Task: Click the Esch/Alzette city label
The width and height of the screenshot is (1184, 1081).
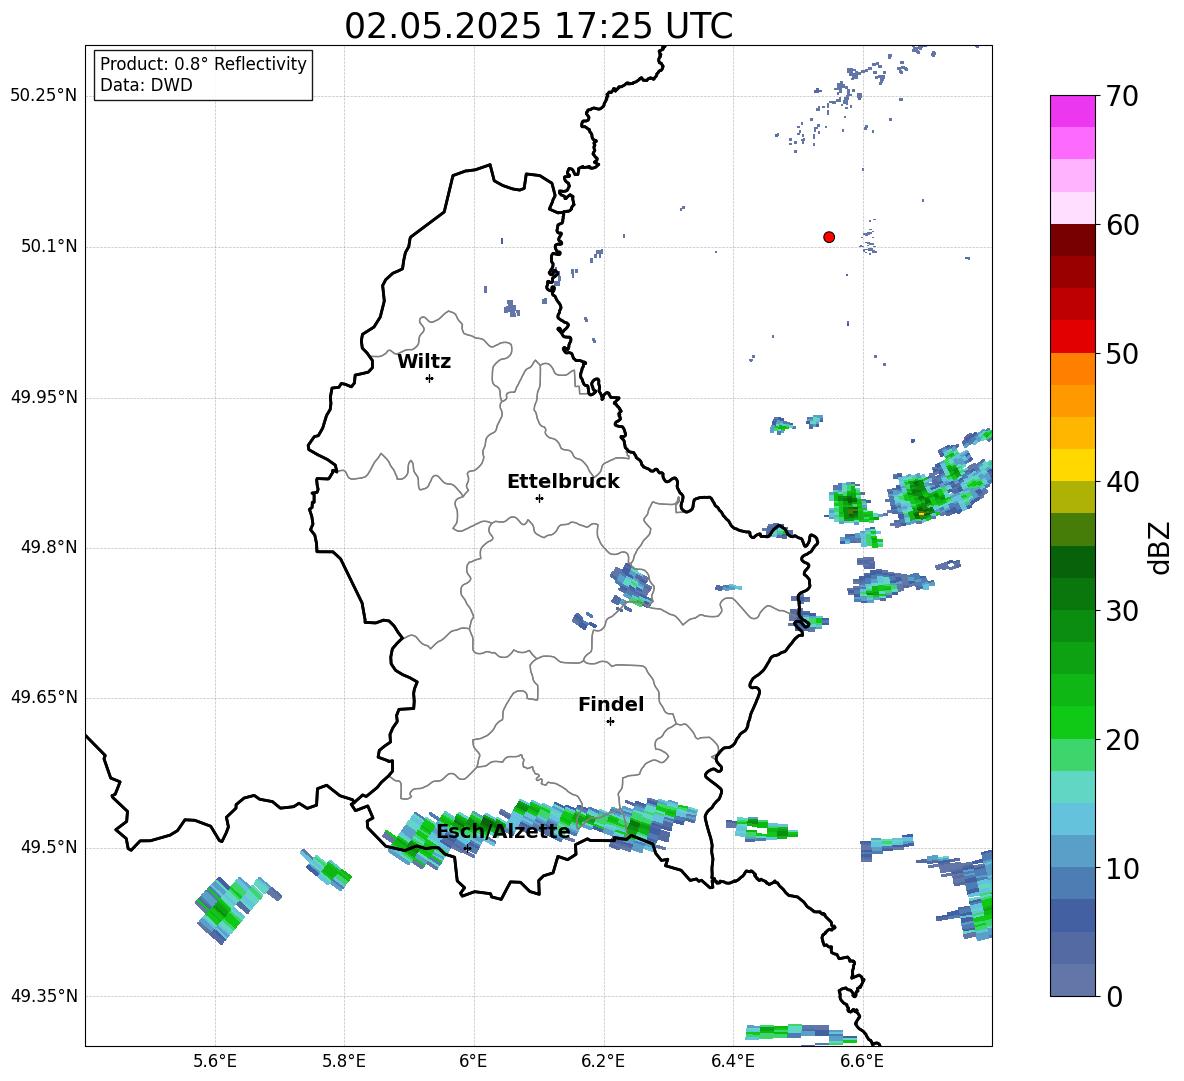Action: point(503,831)
